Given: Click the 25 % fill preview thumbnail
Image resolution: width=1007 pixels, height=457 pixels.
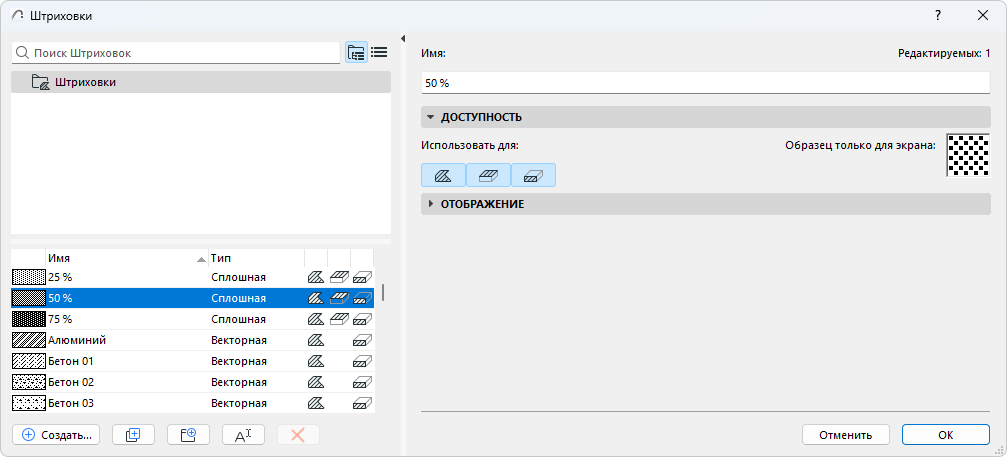Looking at the screenshot, I should (28, 277).
